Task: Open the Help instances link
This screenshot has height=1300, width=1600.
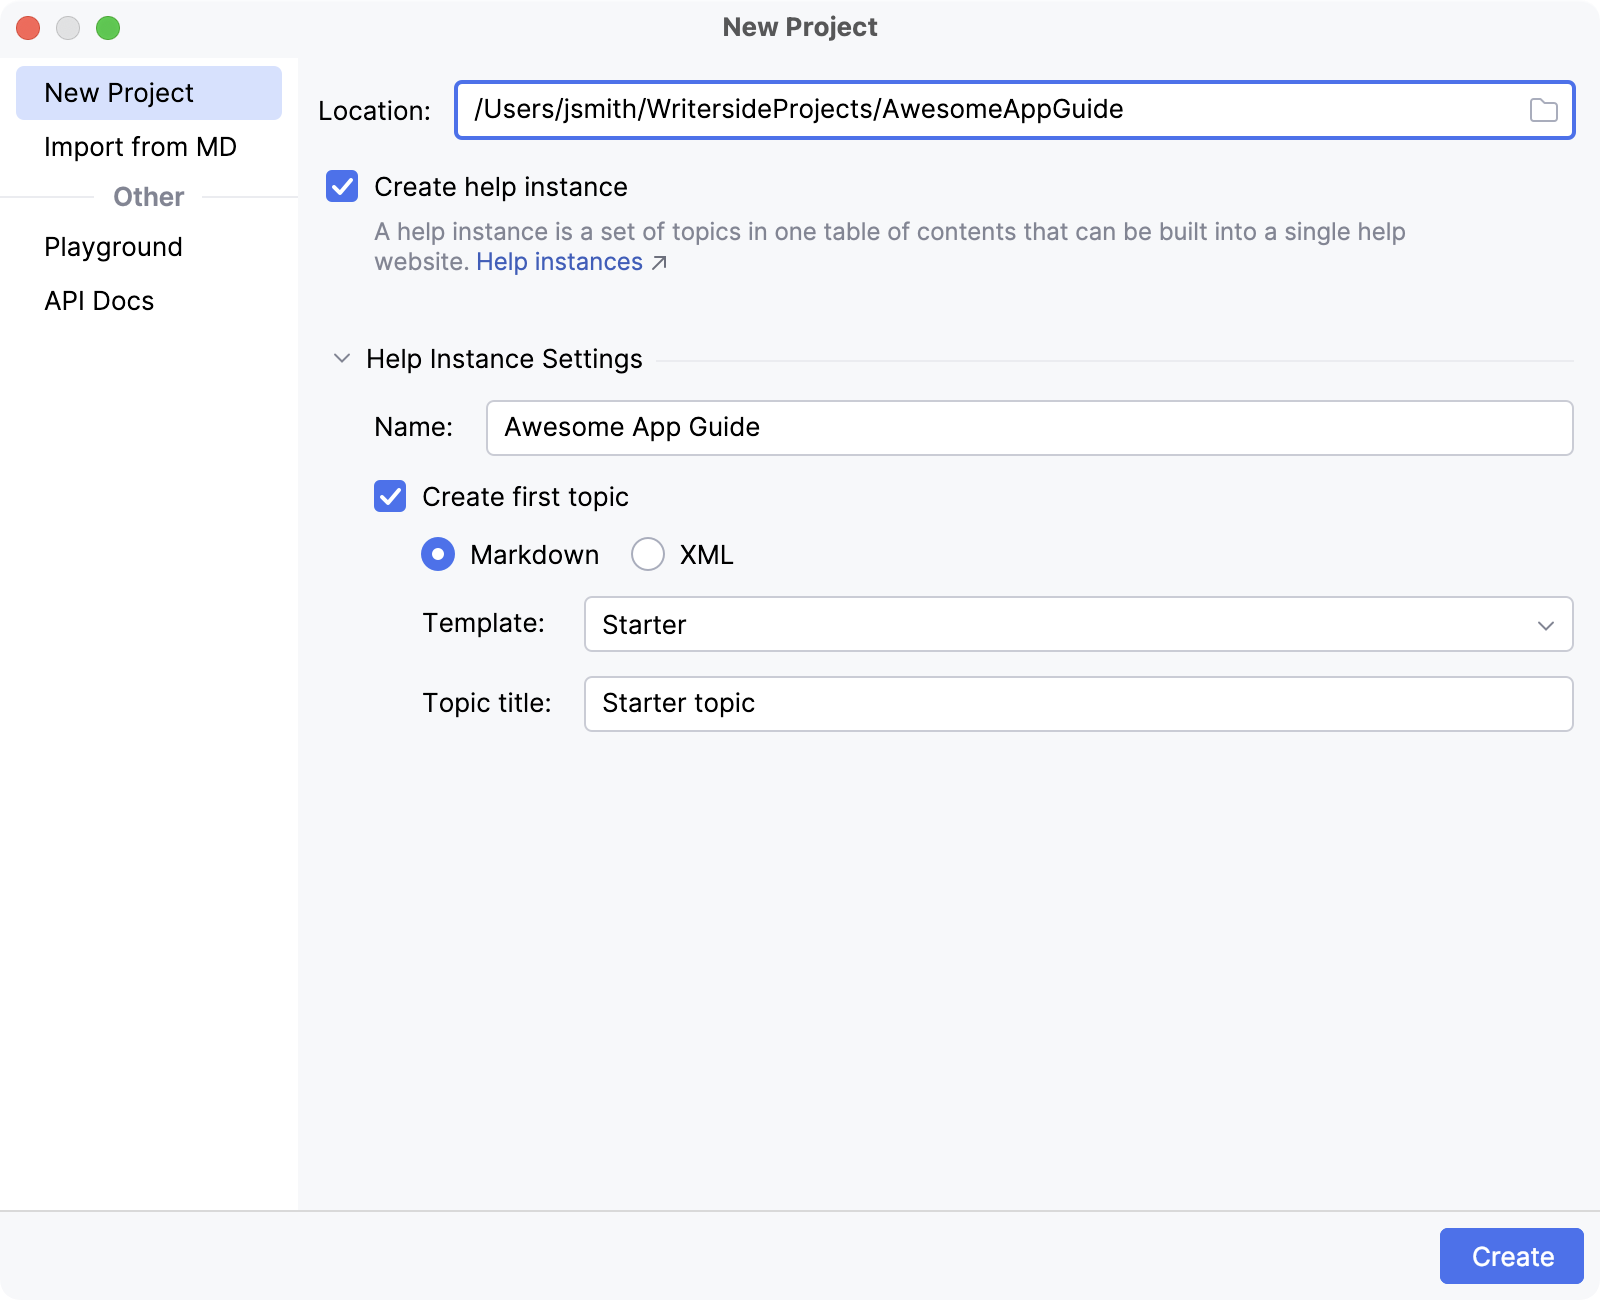Action: click(x=559, y=262)
